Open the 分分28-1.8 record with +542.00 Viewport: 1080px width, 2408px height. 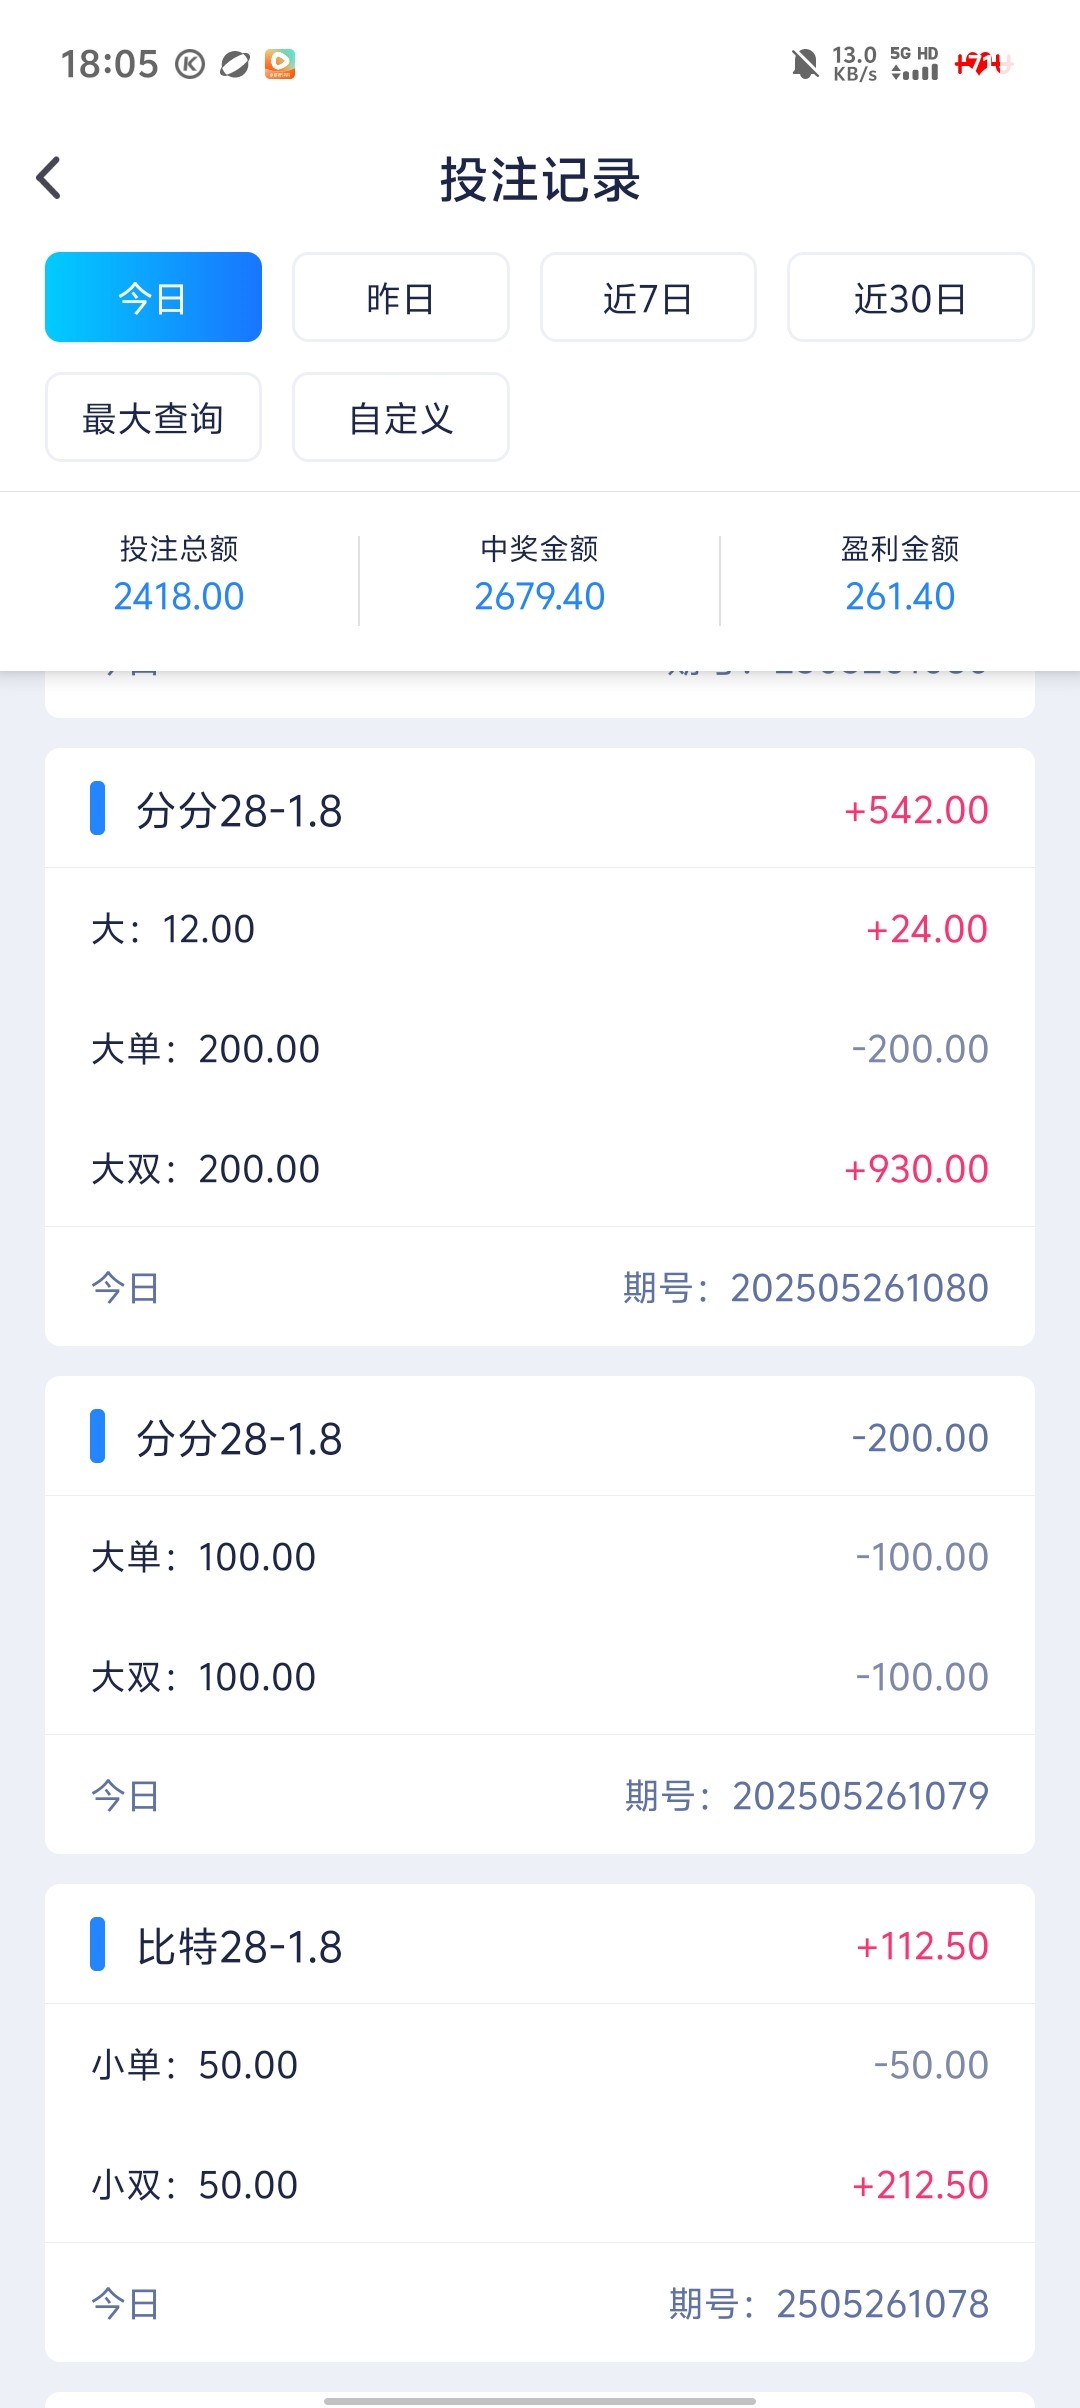539,810
